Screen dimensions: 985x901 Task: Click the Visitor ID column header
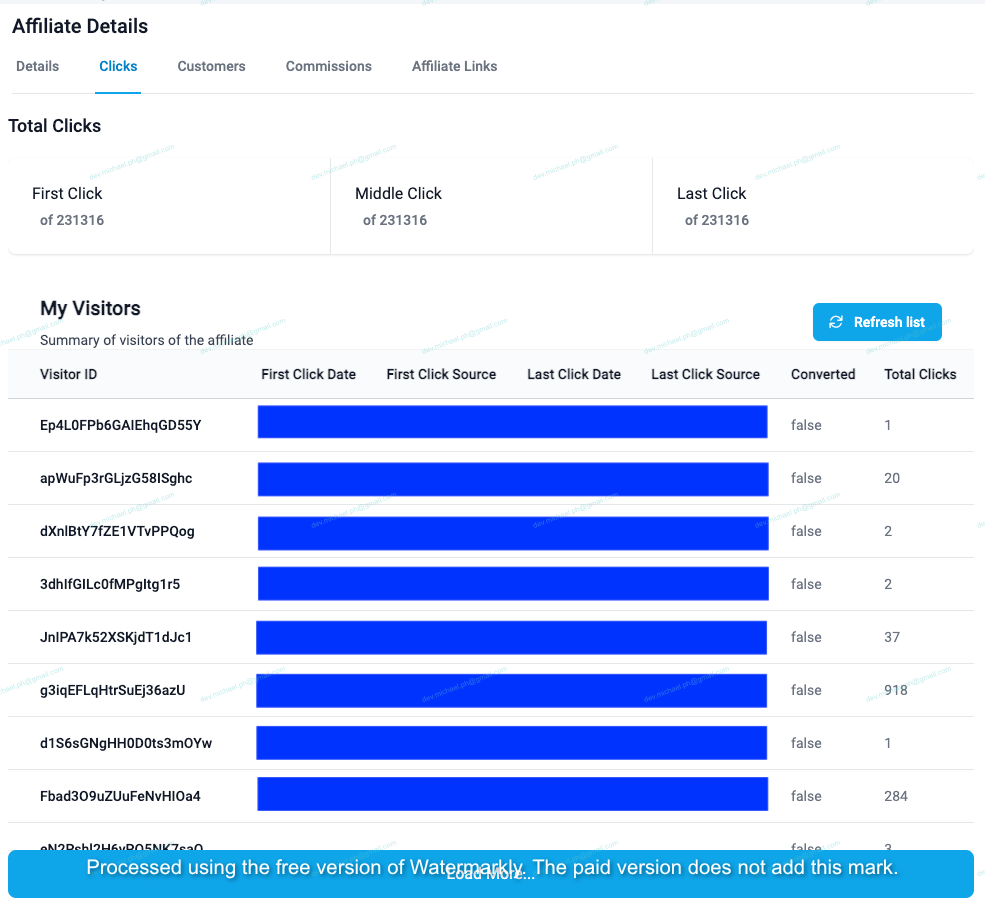[x=69, y=374]
